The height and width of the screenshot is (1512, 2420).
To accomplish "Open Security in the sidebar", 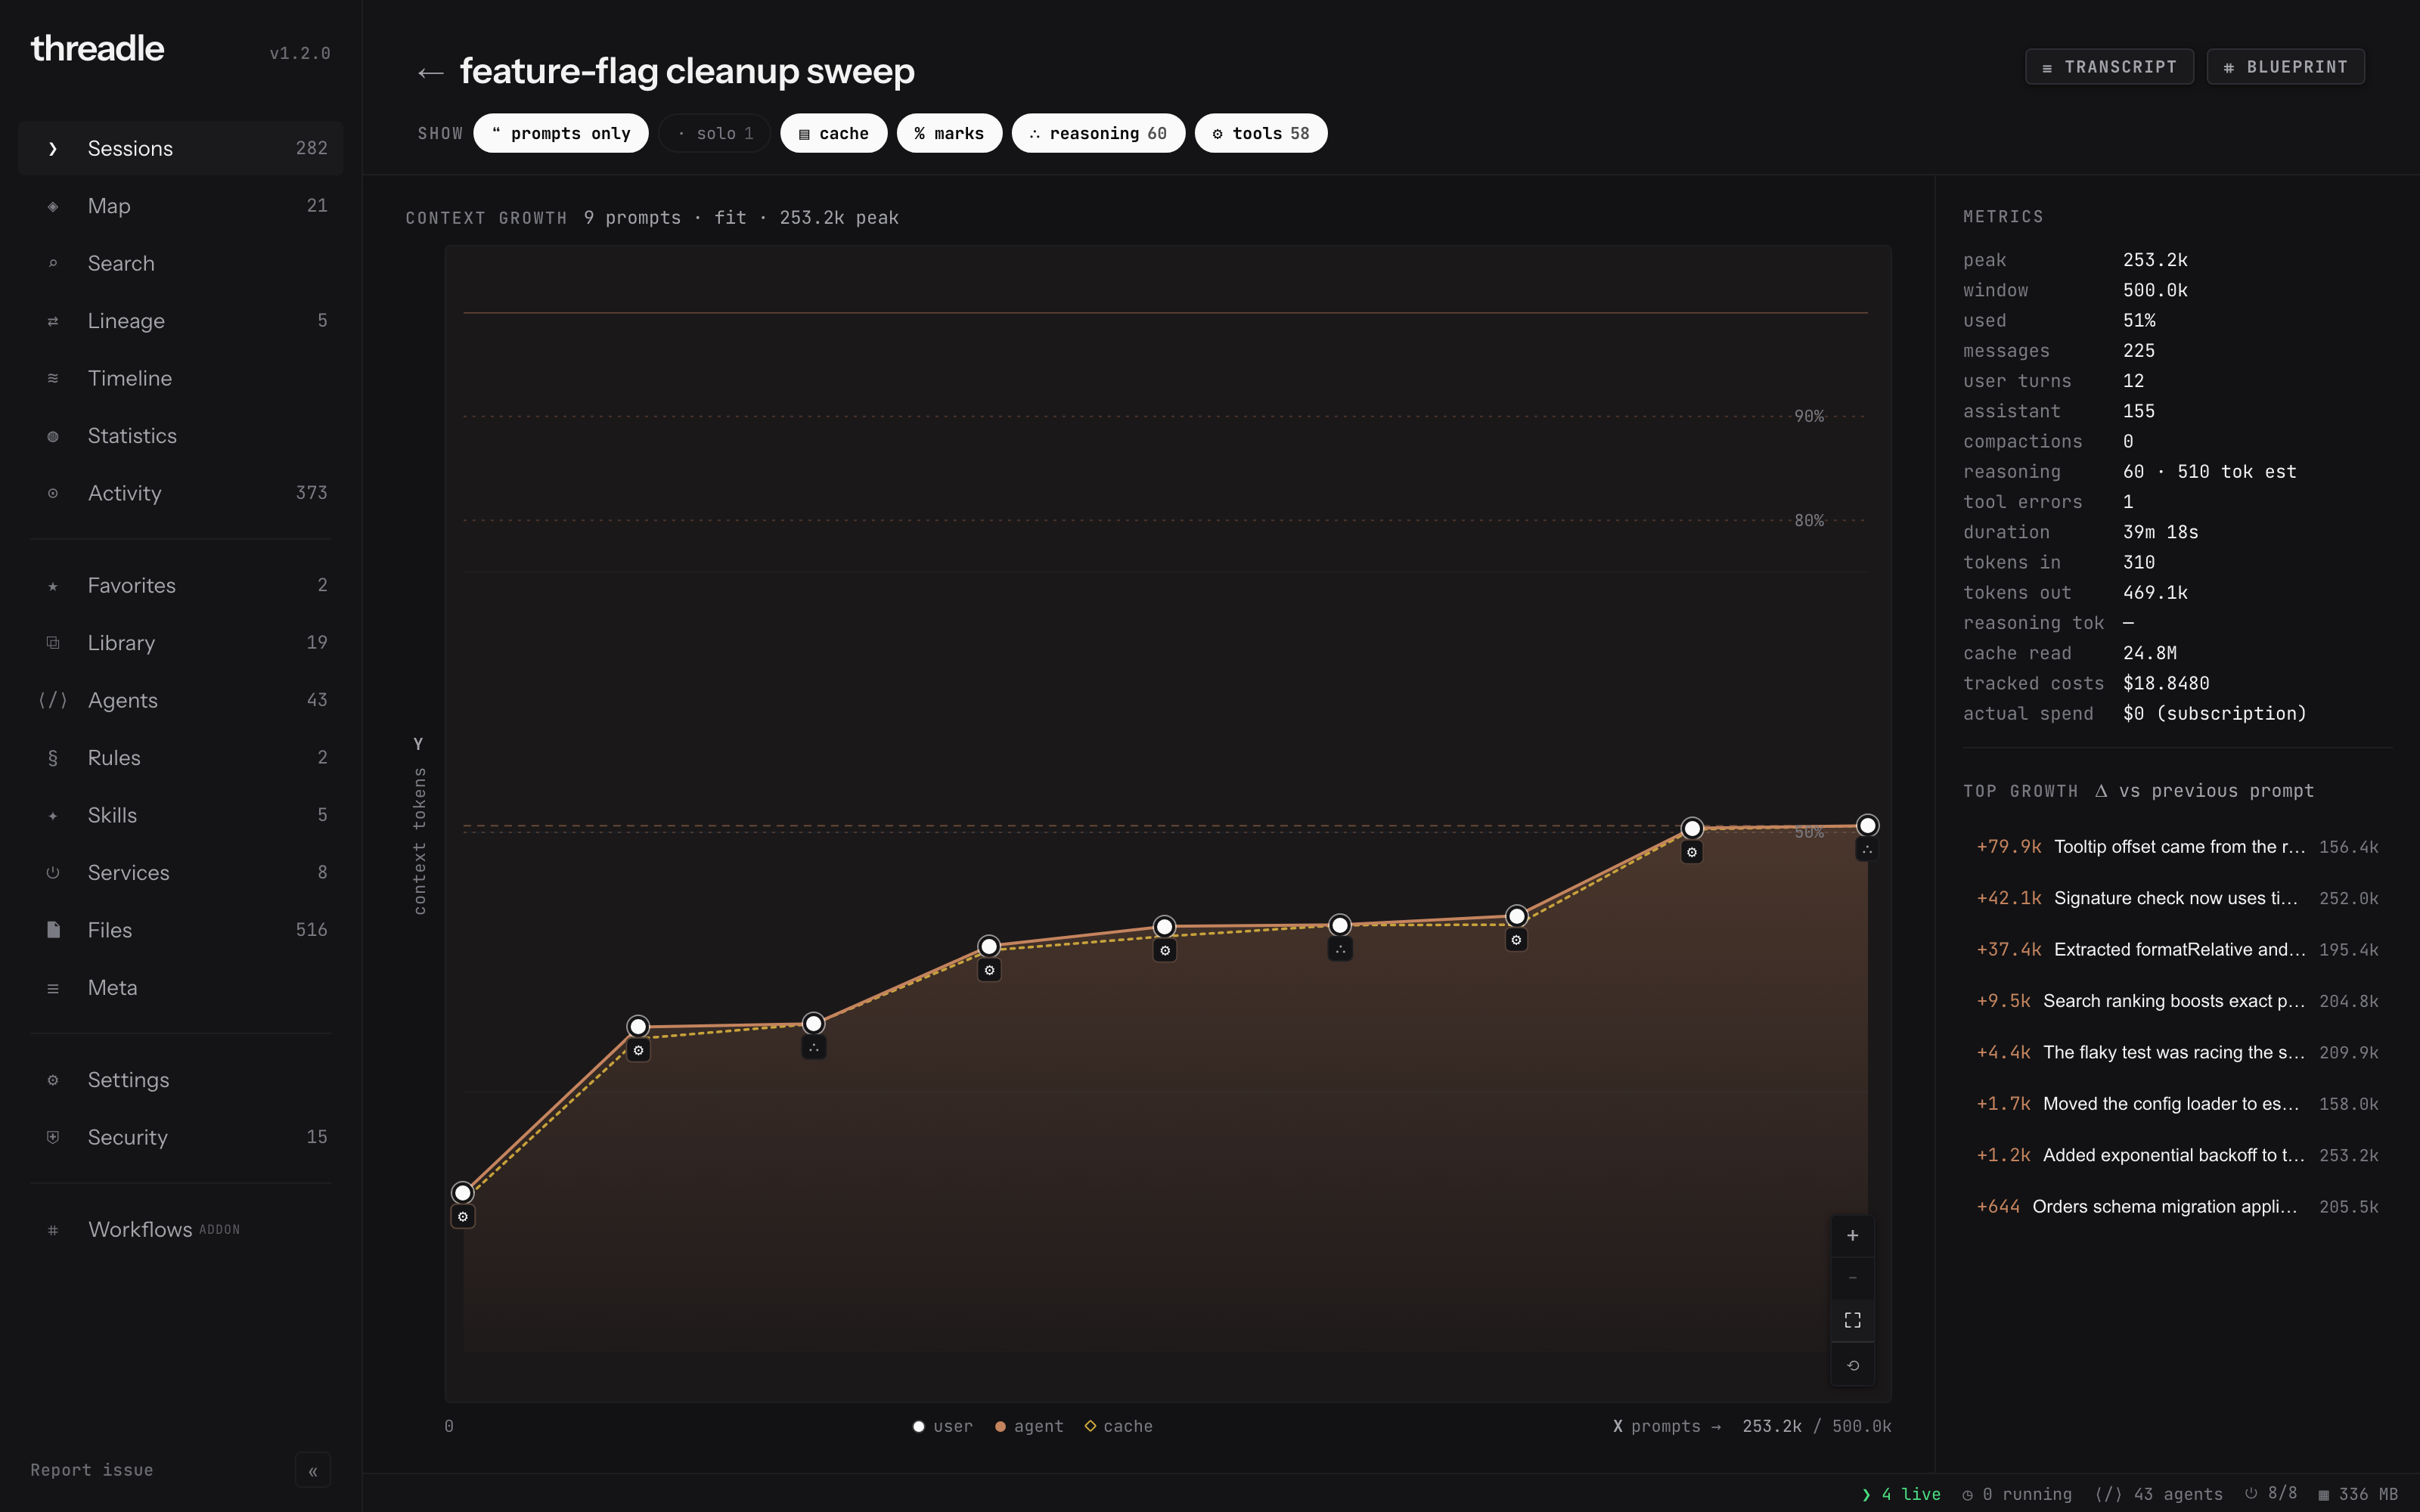I will [181, 1137].
